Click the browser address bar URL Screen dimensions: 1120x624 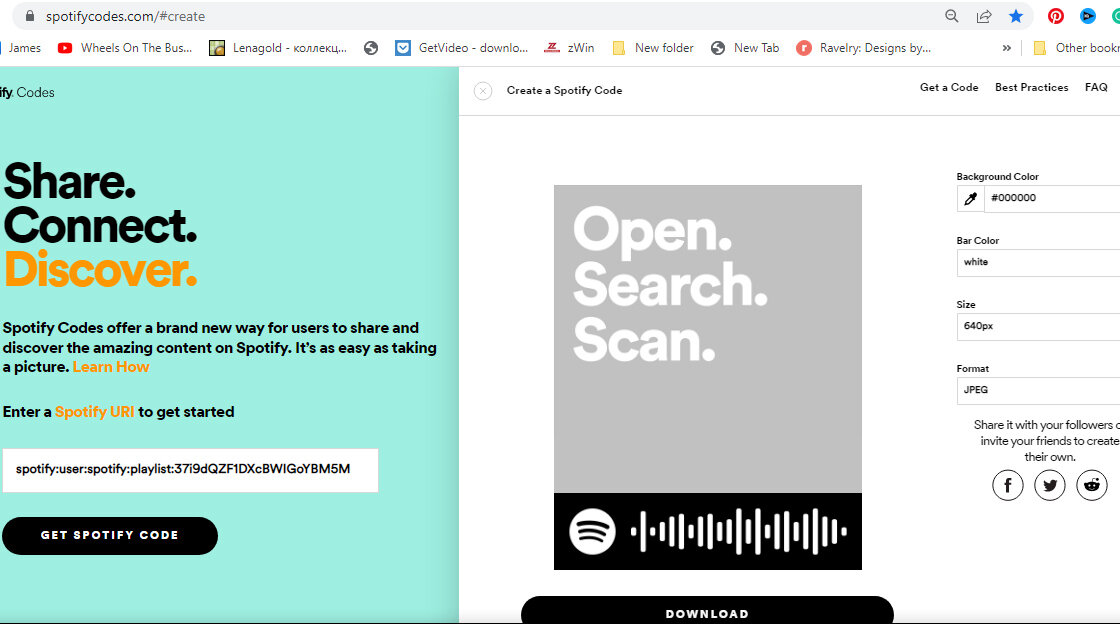(x=125, y=16)
